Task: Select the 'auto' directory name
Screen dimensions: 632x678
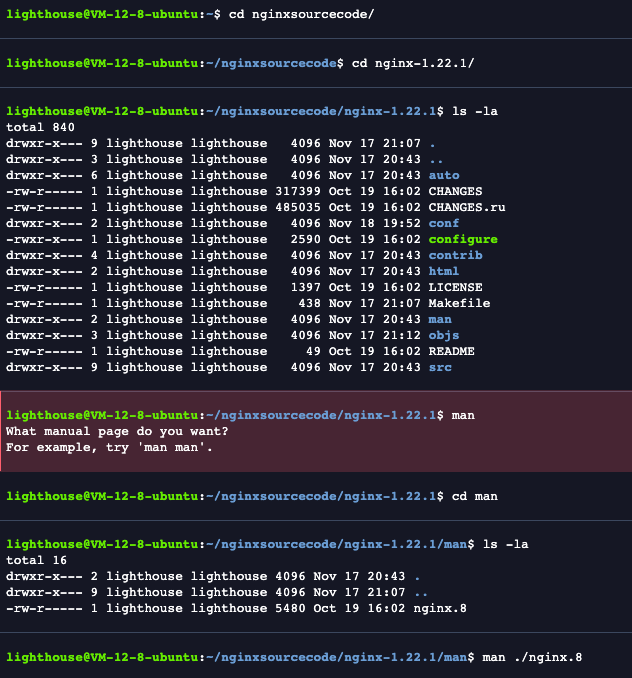Action: 444,175
